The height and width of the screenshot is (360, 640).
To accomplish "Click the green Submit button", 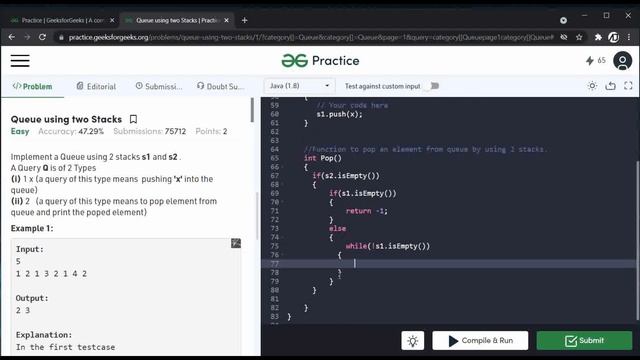I will click(584, 340).
